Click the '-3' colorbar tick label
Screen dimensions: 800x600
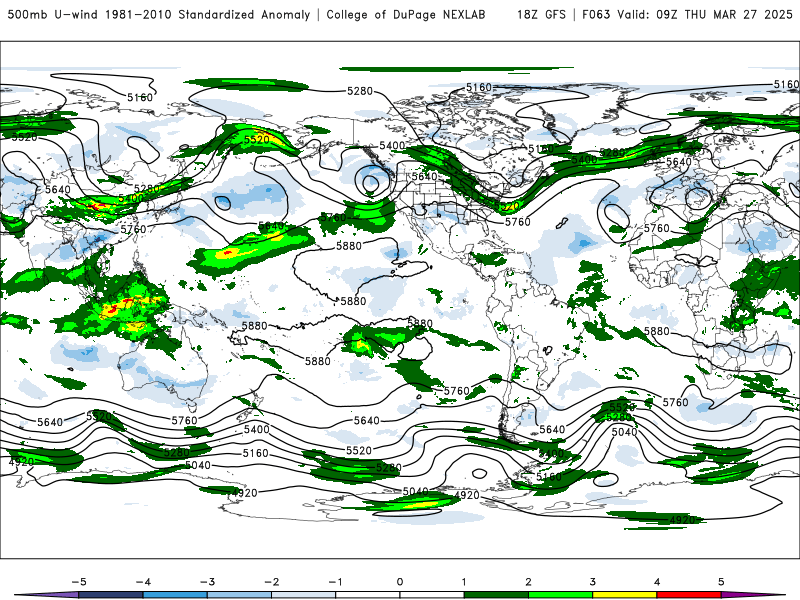(207, 582)
